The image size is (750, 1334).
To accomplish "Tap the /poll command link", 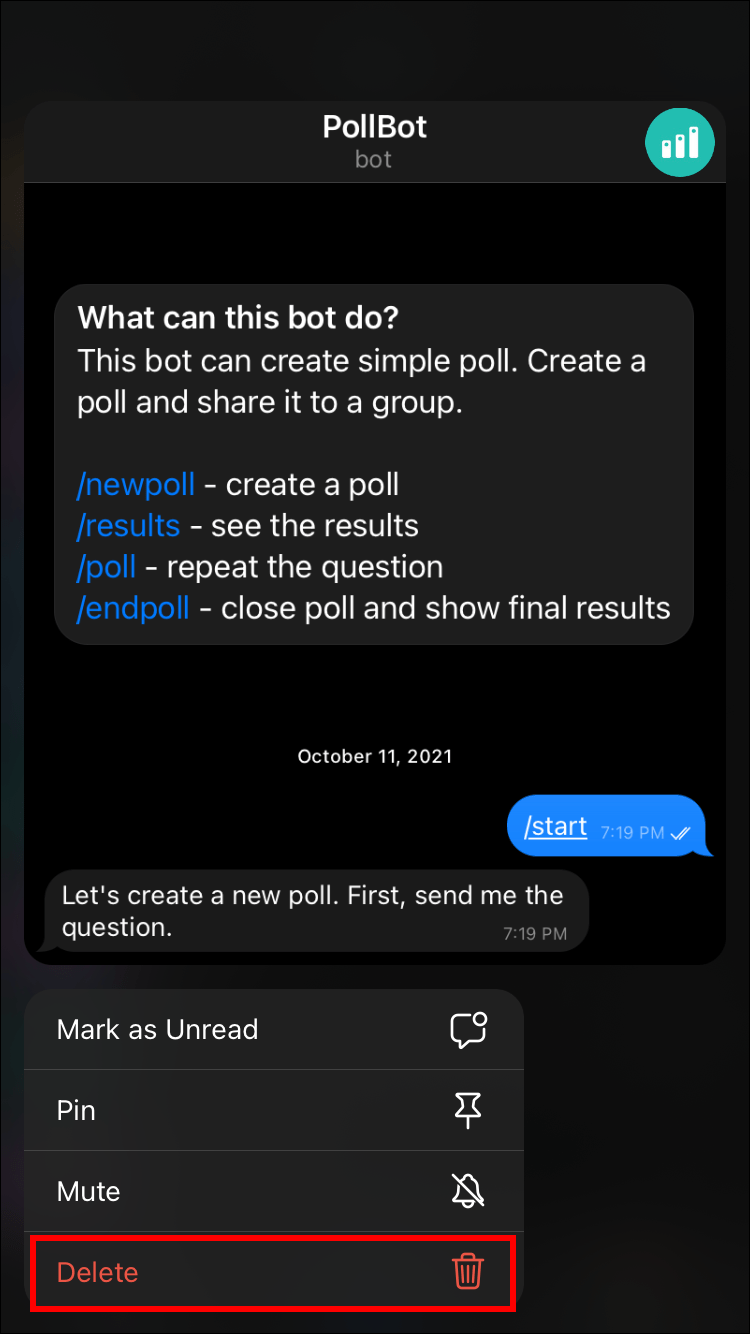I will pyautogui.click(x=106, y=567).
